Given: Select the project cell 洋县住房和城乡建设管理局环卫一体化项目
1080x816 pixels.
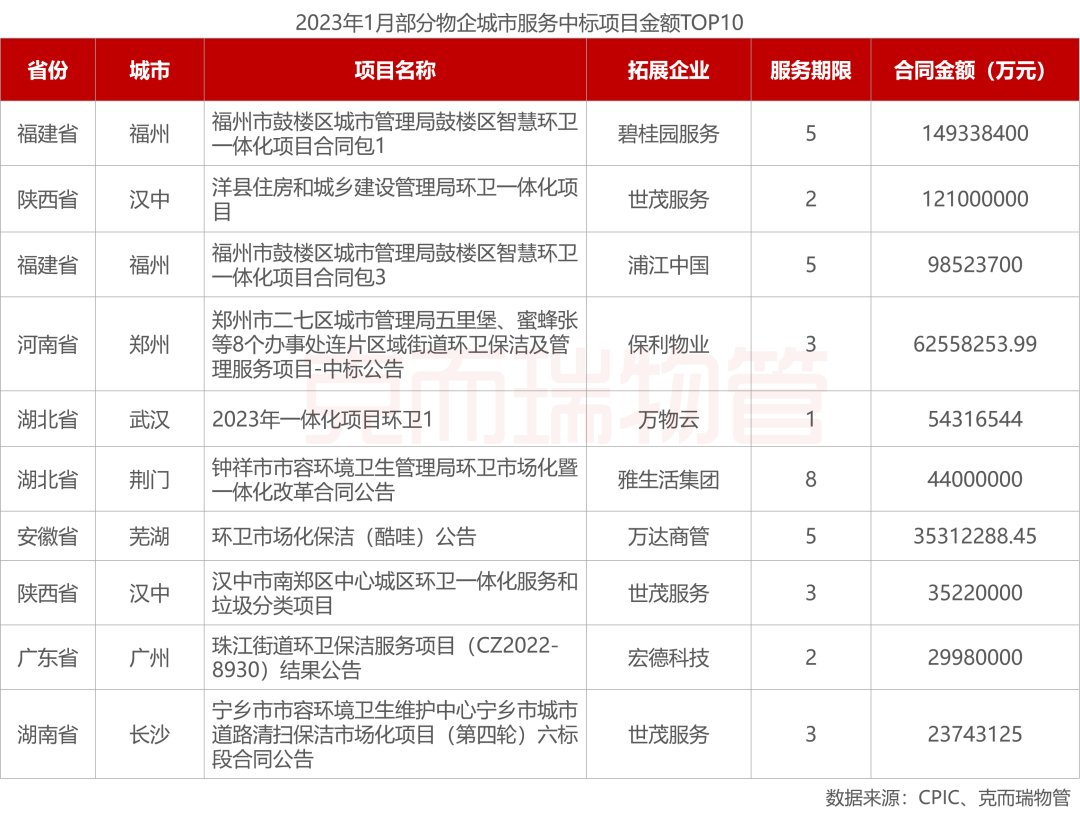Looking at the screenshot, I should tap(395, 199).
